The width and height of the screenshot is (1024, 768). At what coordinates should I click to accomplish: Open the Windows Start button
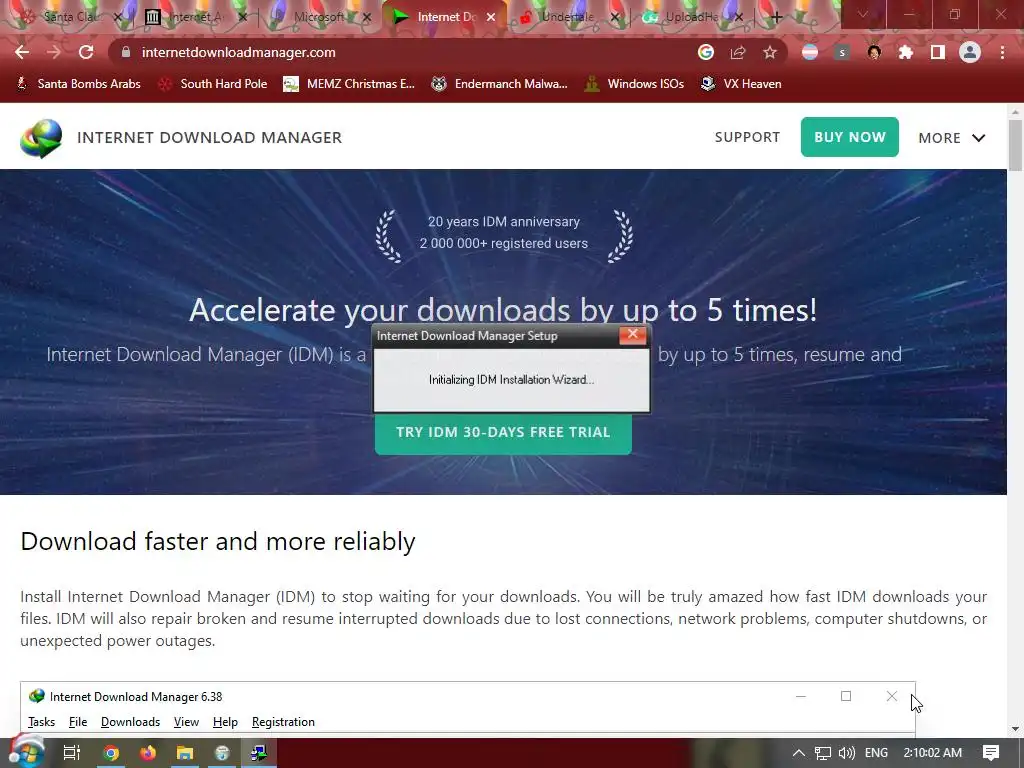25,753
